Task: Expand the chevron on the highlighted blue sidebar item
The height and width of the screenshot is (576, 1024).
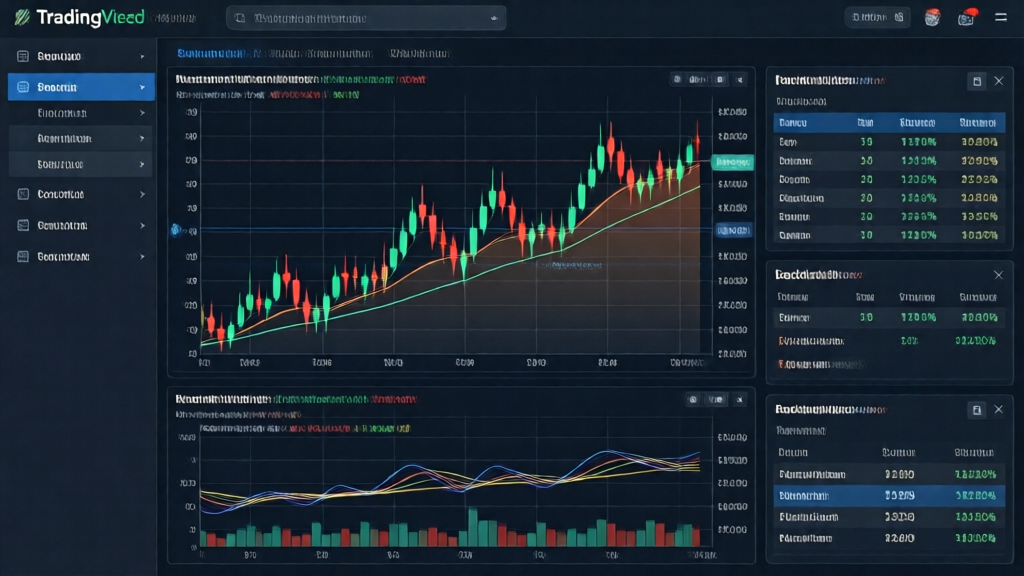Action: 142,87
